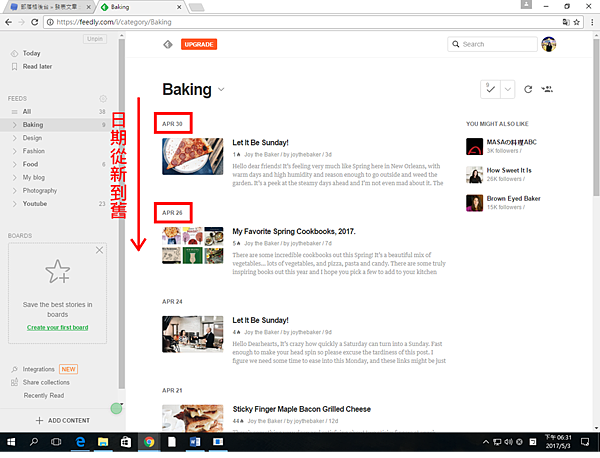Open Today in the sidebar
The height and width of the screenshot is (458, 600).
31,53
